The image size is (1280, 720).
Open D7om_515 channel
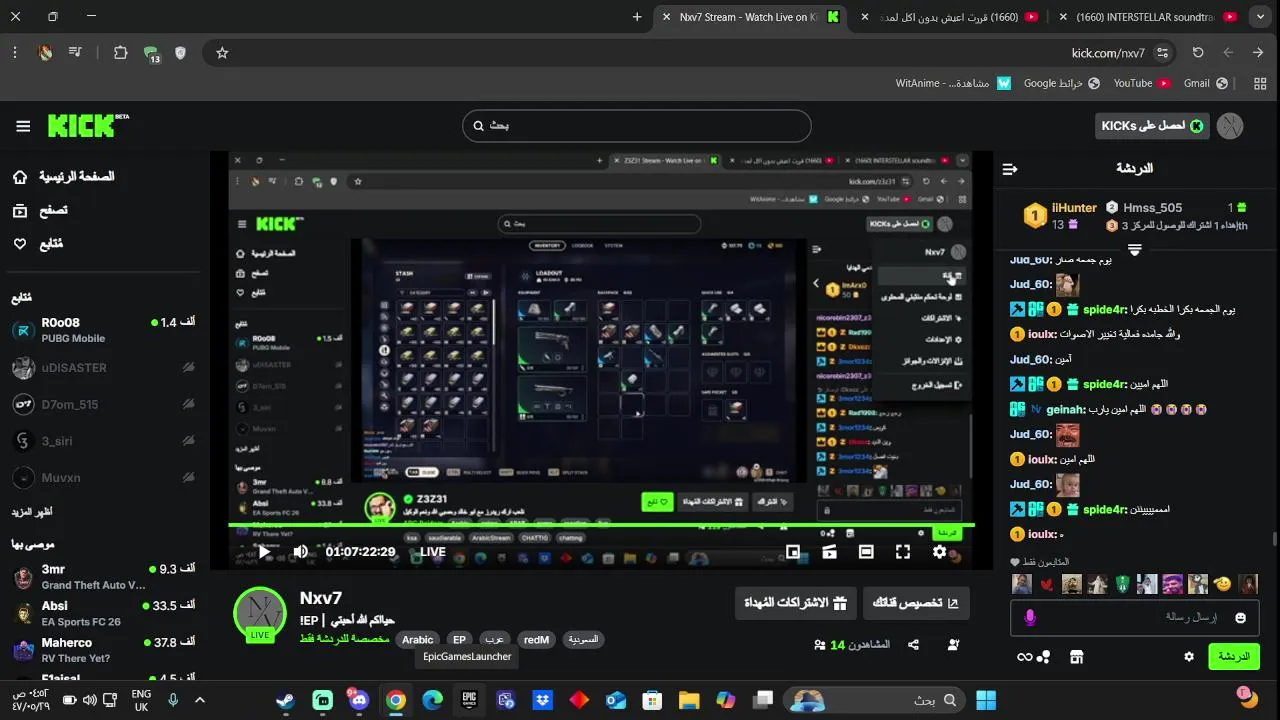tap(103, 404)
